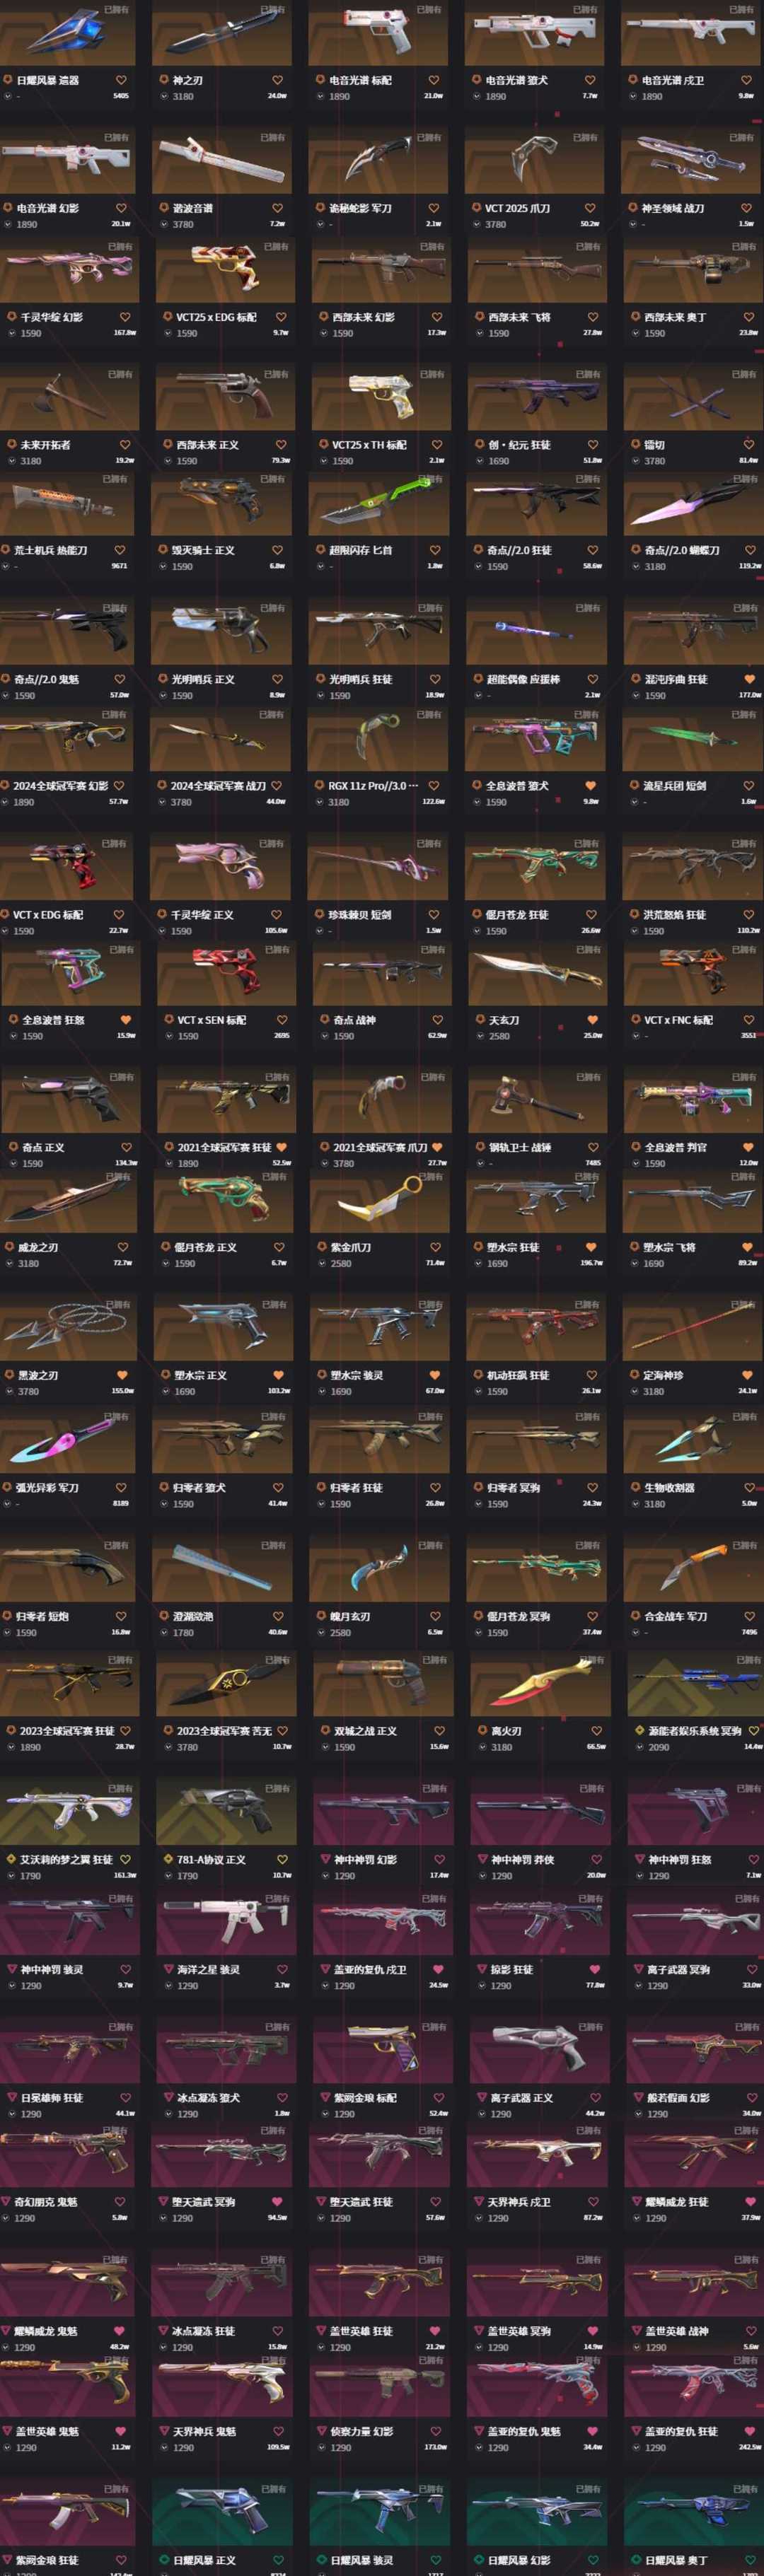Viewport: 764px width, 2576px height.
Task: Click the 已拥有 label above 海洋之星 骇灵
Action: click(x=276, y=1898)
